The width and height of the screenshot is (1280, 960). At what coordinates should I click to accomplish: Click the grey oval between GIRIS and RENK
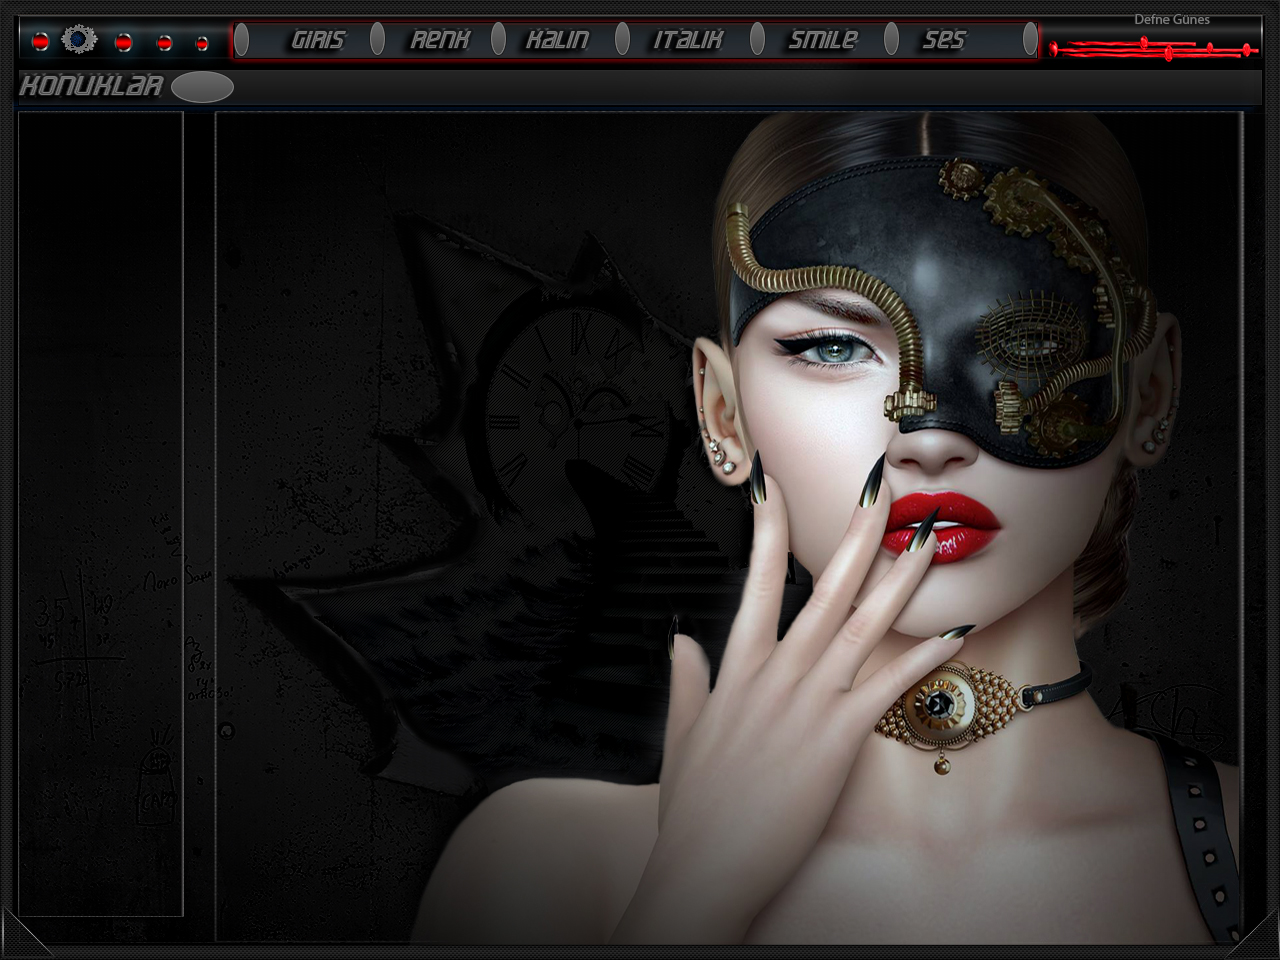[x=377, y=40]
